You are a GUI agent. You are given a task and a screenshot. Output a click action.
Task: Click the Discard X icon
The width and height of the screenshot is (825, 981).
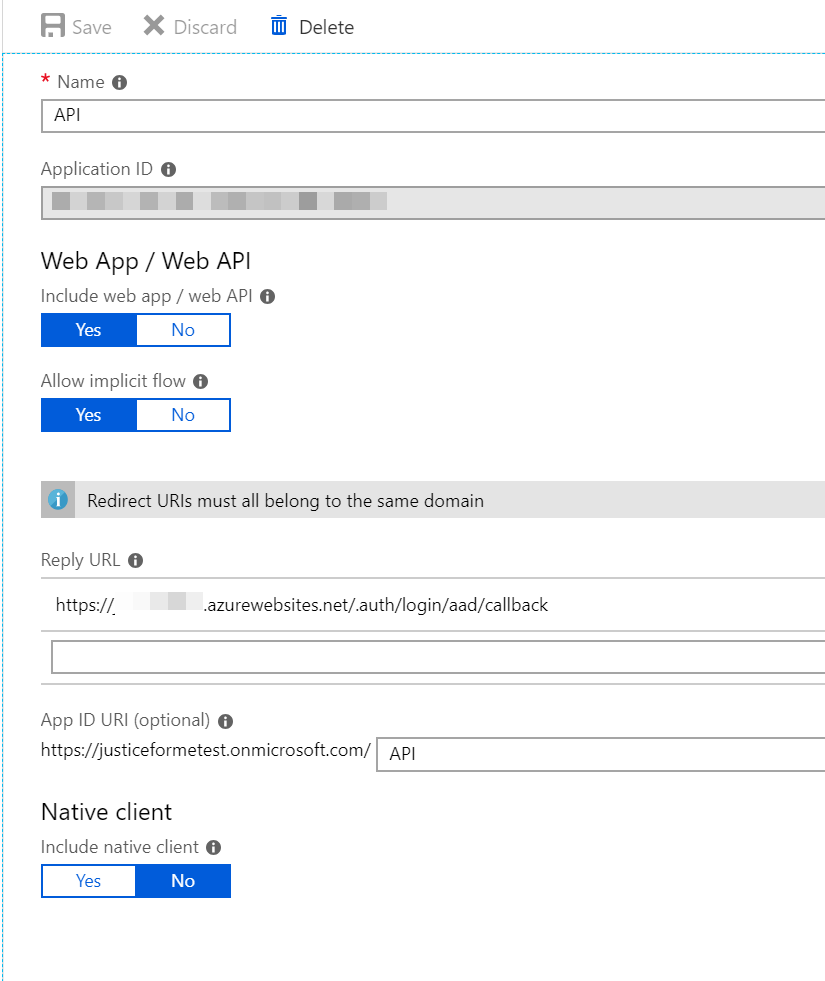154,26
